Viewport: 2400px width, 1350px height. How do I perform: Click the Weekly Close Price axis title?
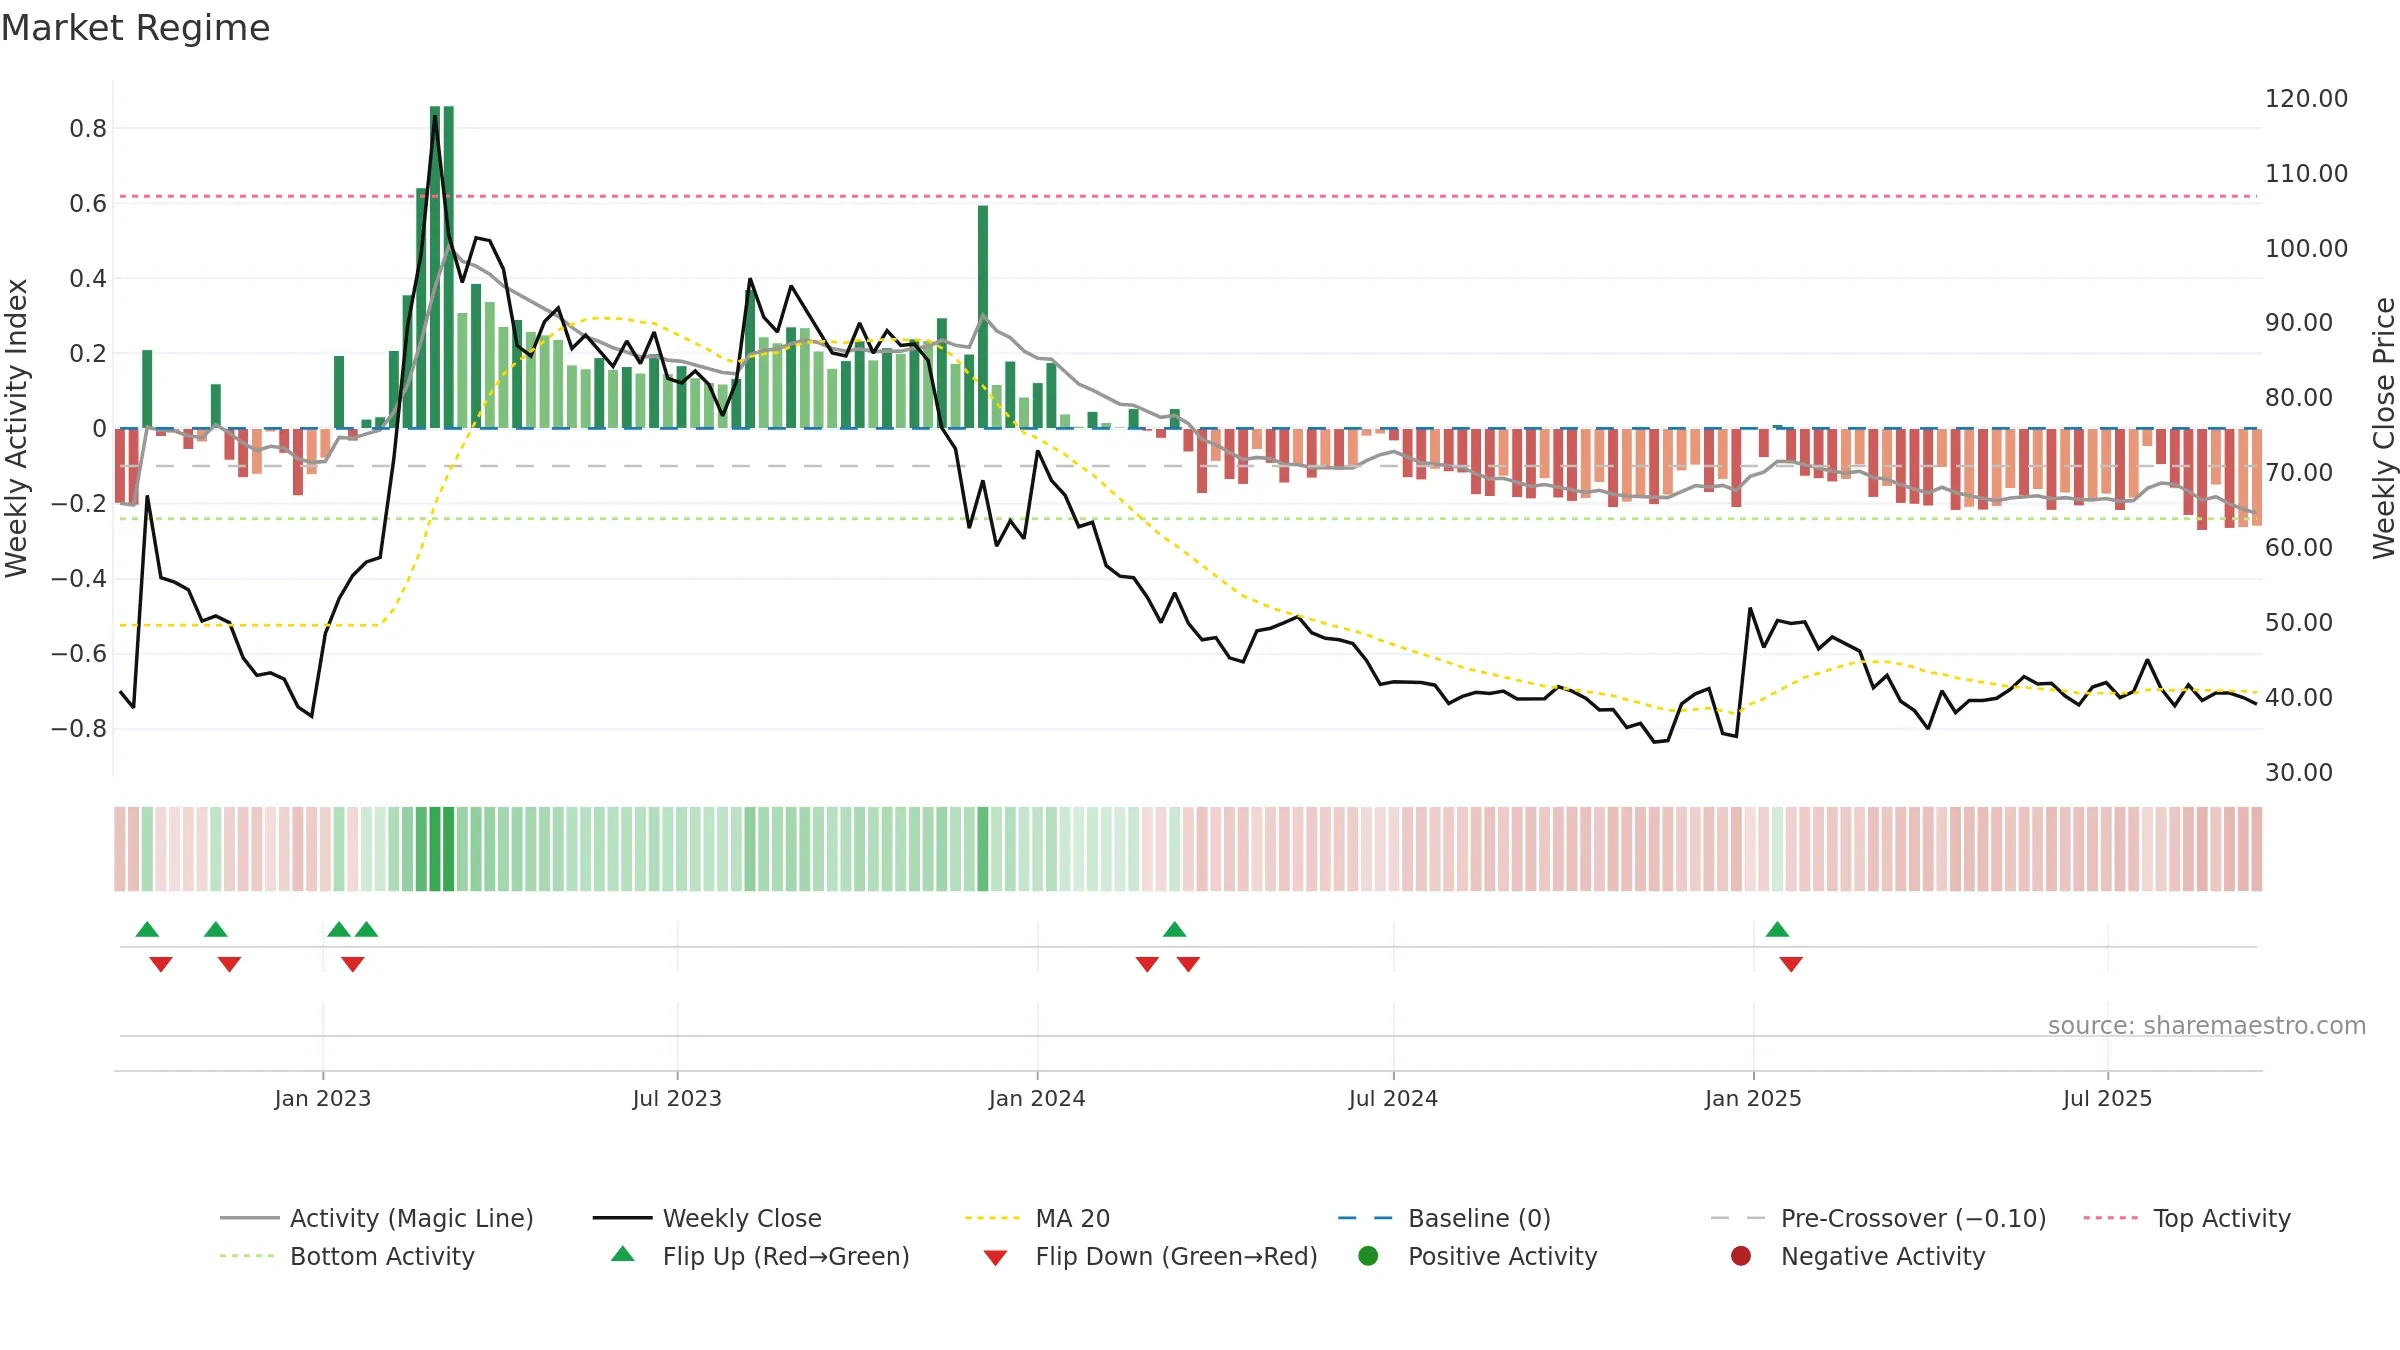point(2384,428)
